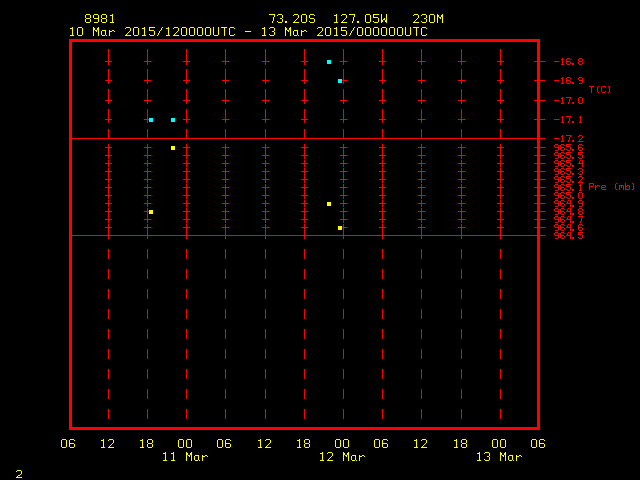Viewport: 640px width, 480px height.
Task: Click the T(C) temperature axis label
Action: 599,90
